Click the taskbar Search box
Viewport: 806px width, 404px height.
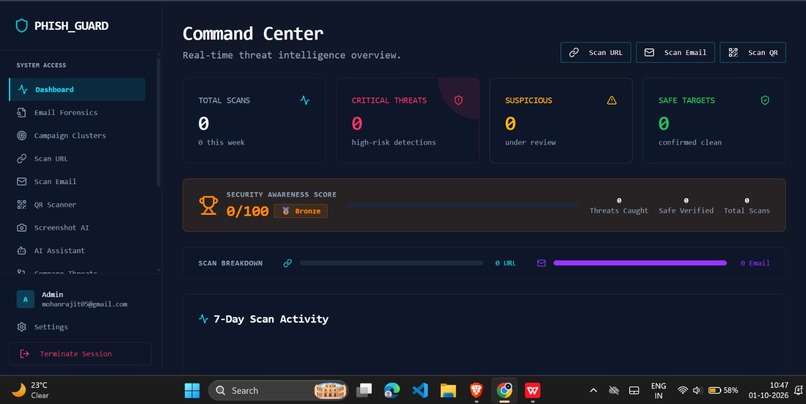(278, 391)
